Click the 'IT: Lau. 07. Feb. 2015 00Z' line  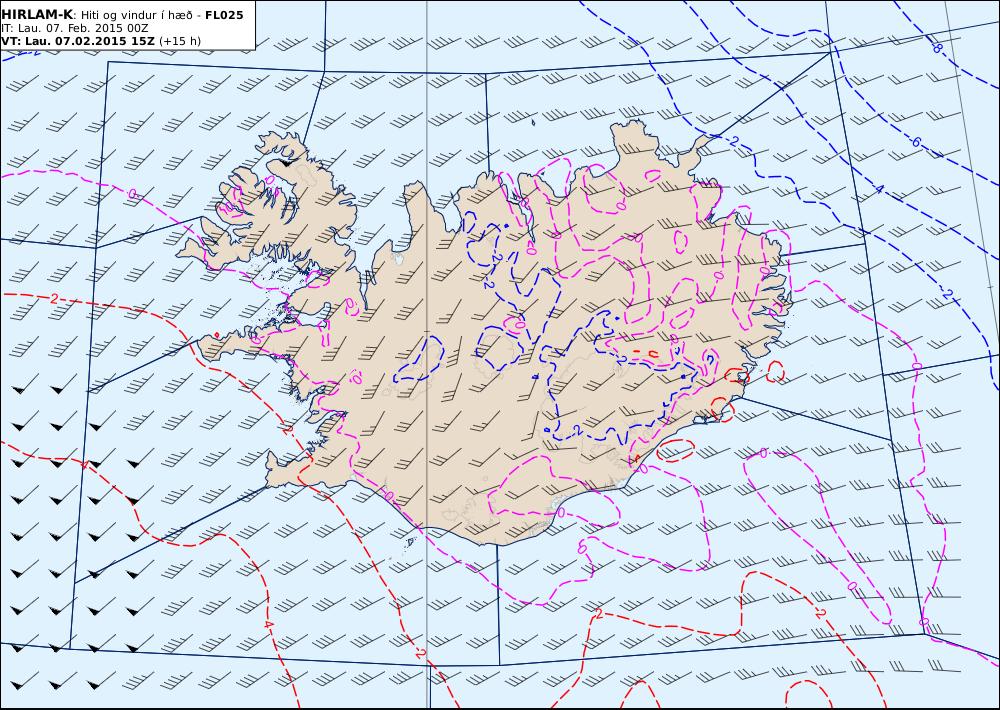click(76, 28)
